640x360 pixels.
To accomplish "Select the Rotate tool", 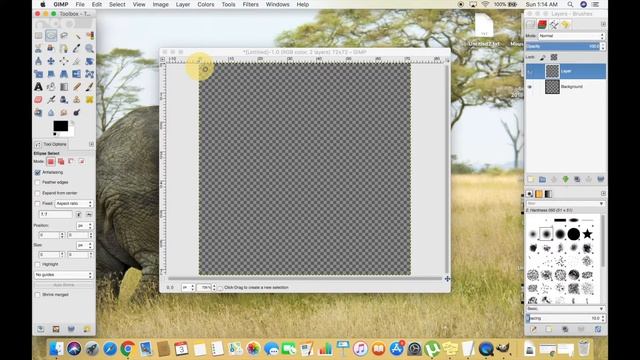I will coord(89,61).
